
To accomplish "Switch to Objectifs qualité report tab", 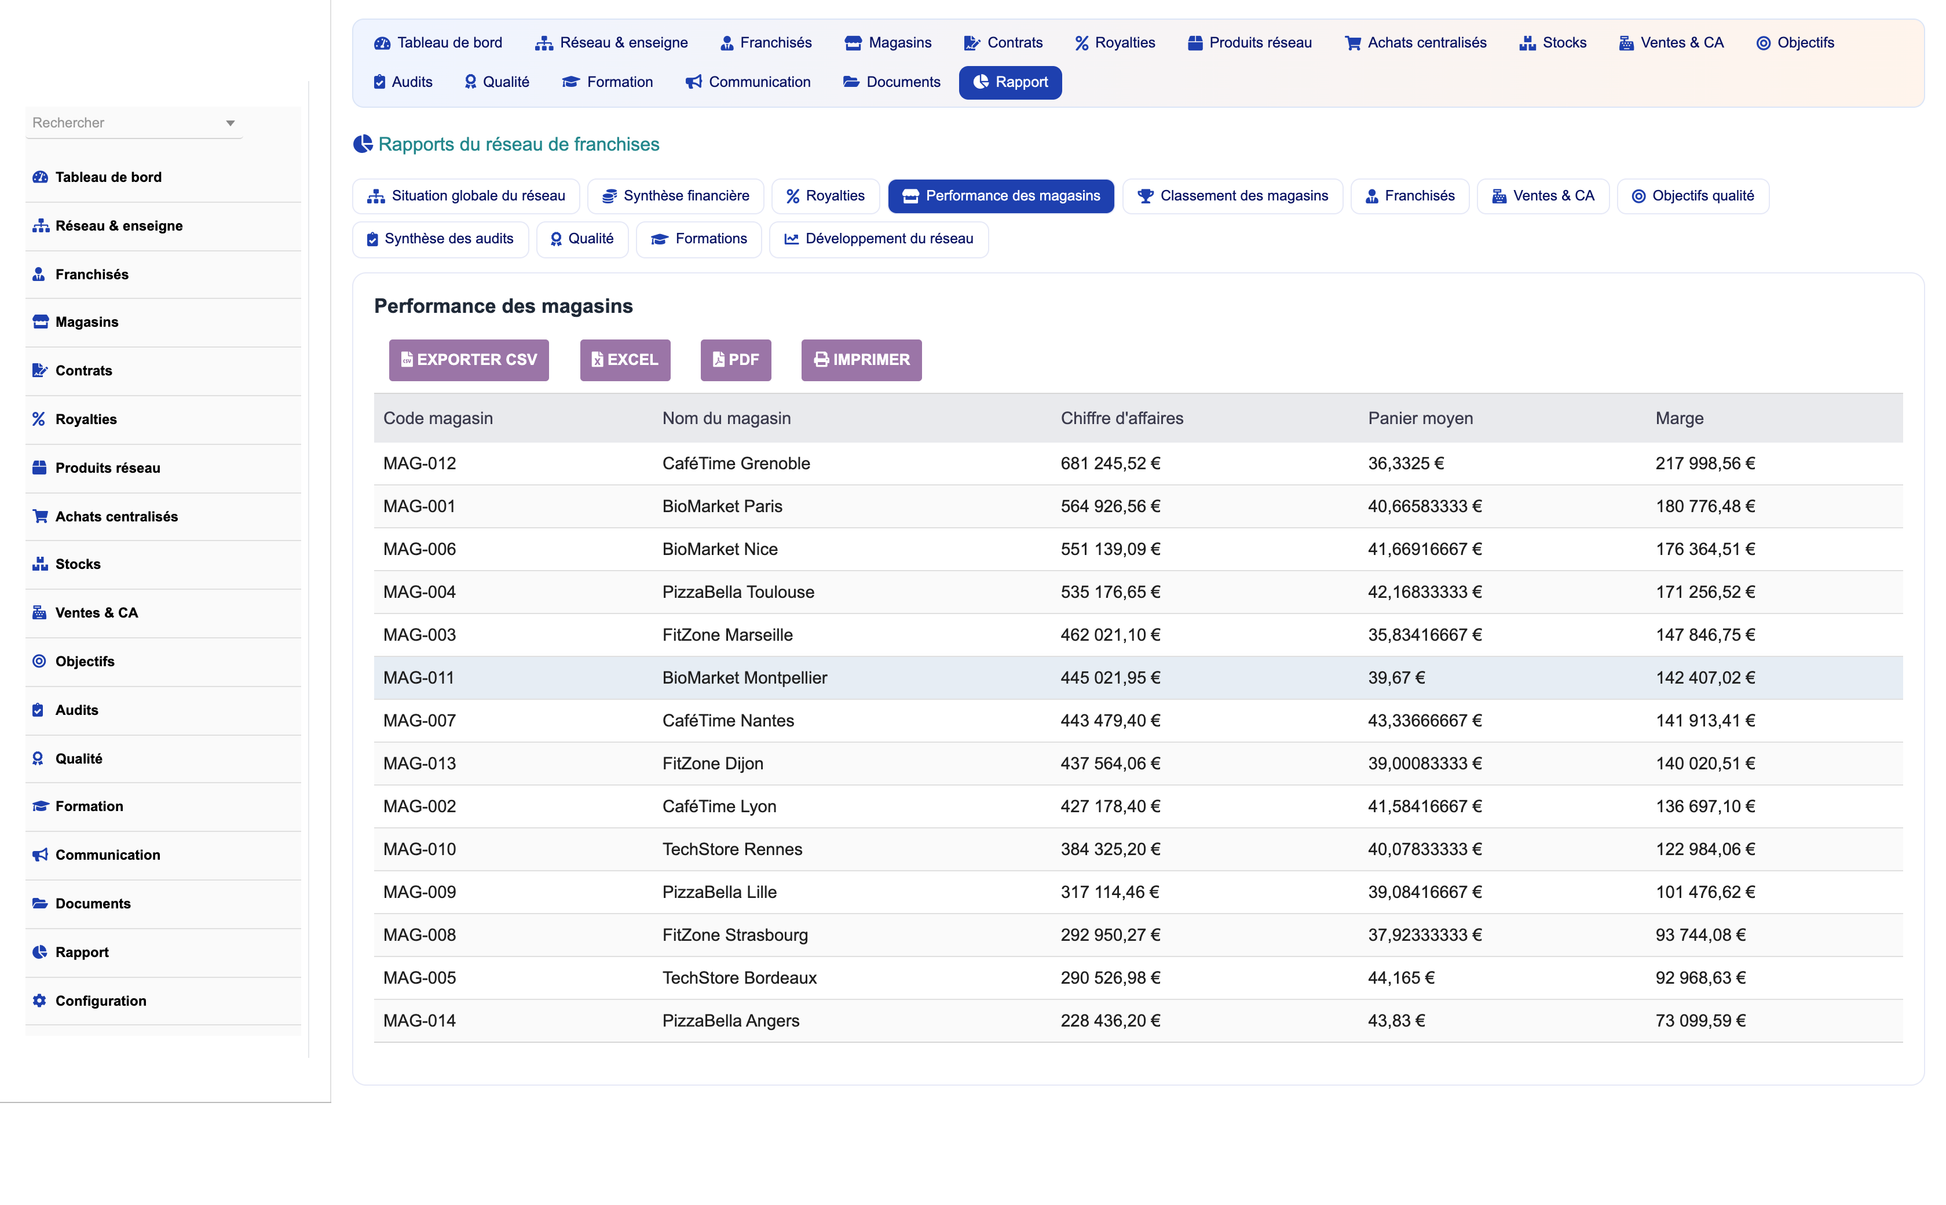I will (x=1693, y=196).
